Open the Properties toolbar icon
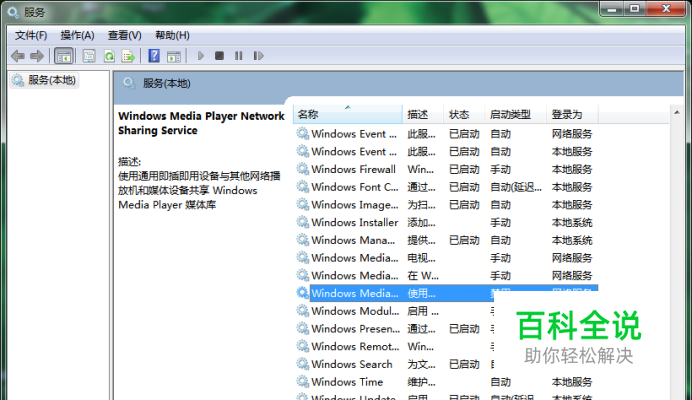 [x=89, y=56]
